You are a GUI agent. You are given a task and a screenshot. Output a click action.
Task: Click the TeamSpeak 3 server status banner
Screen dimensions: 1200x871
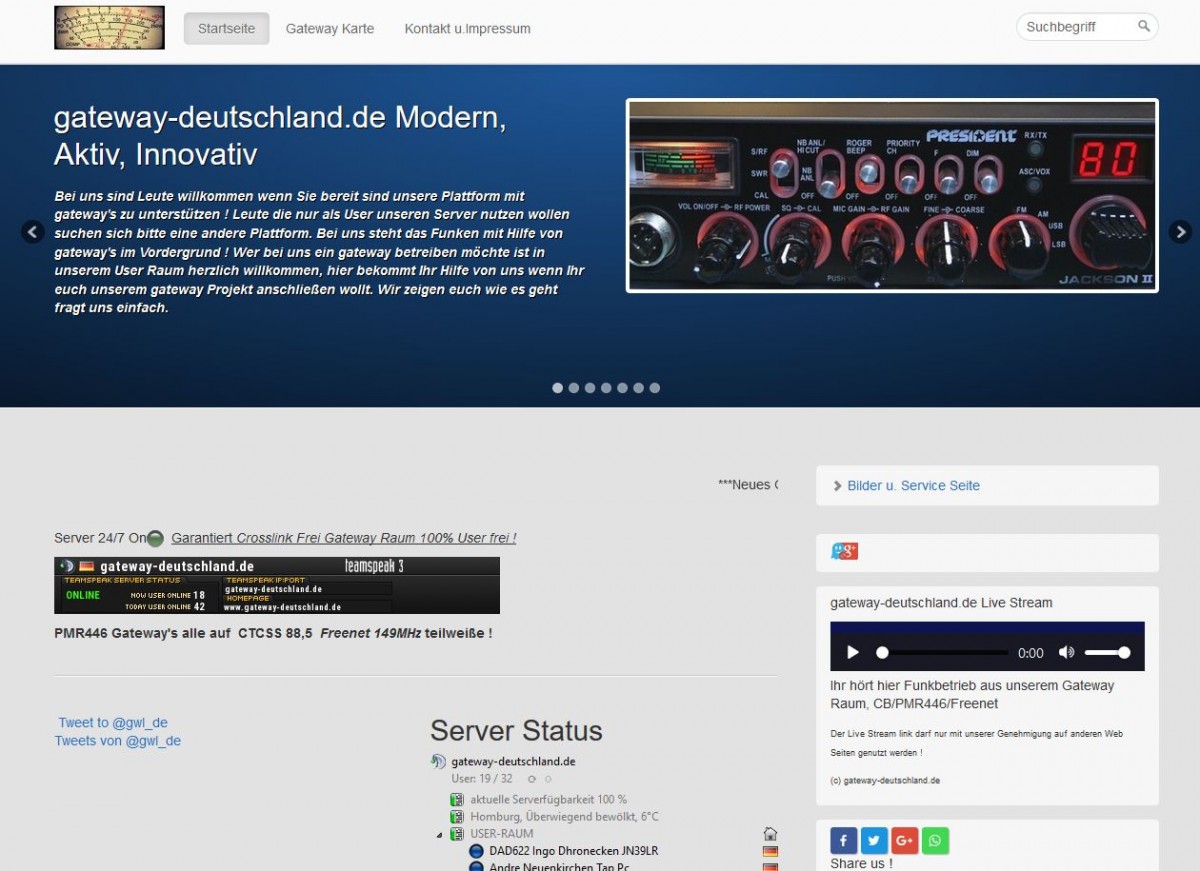tap(277, 585)
